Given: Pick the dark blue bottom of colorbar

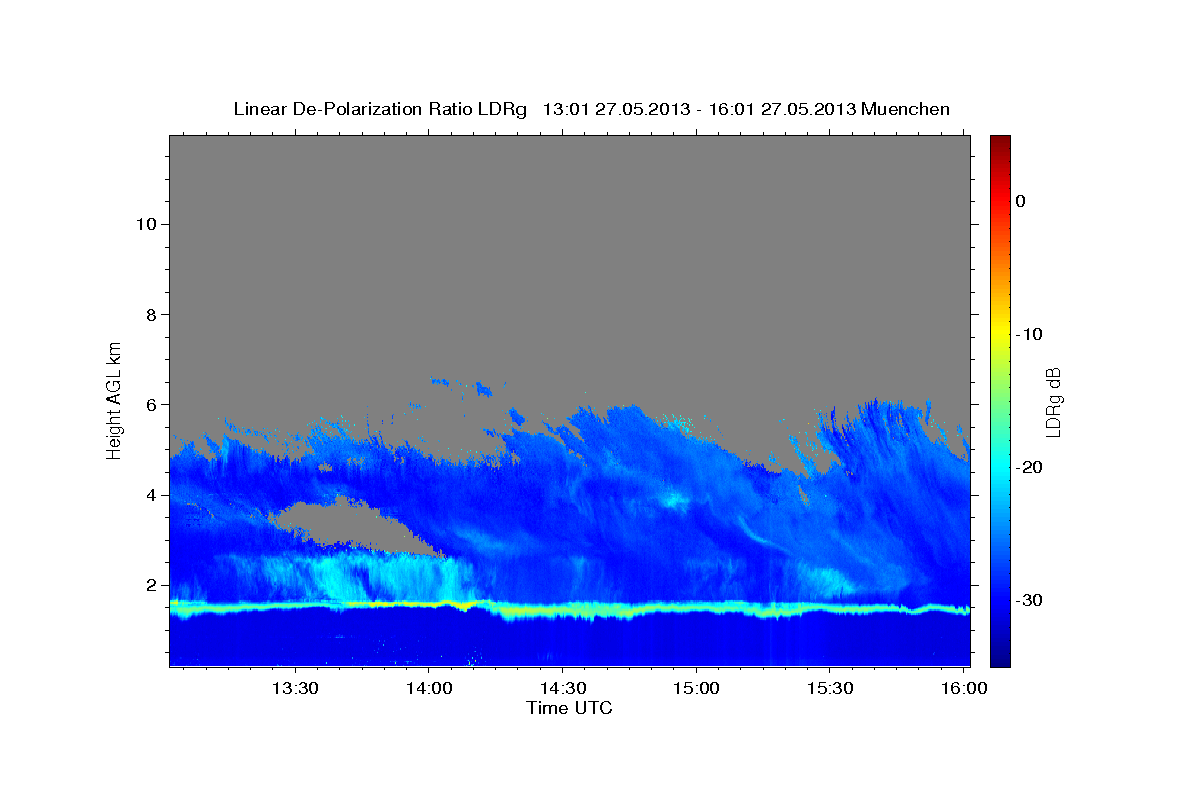Looking at the screenshot, I should (1000, 658).
